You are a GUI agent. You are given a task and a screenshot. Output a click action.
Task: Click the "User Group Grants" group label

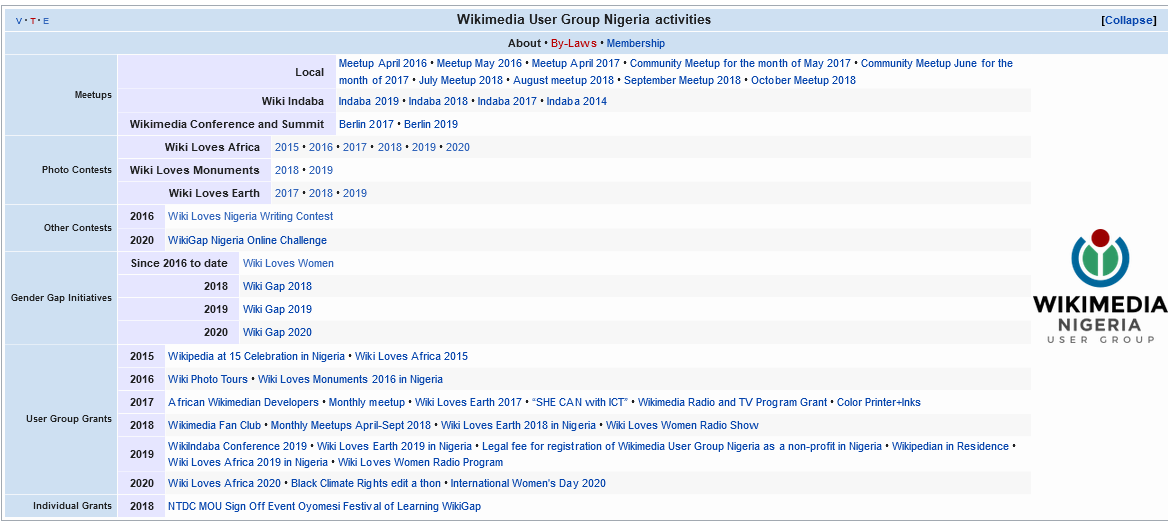click(x=69, y=419)
